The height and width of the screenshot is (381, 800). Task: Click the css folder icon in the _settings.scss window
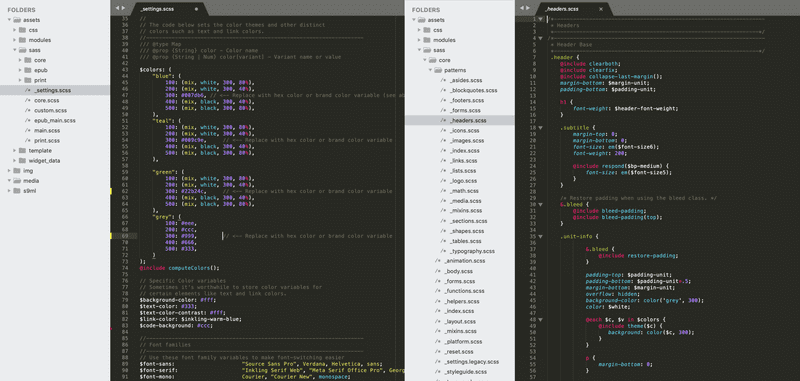(x=22, y=30)
